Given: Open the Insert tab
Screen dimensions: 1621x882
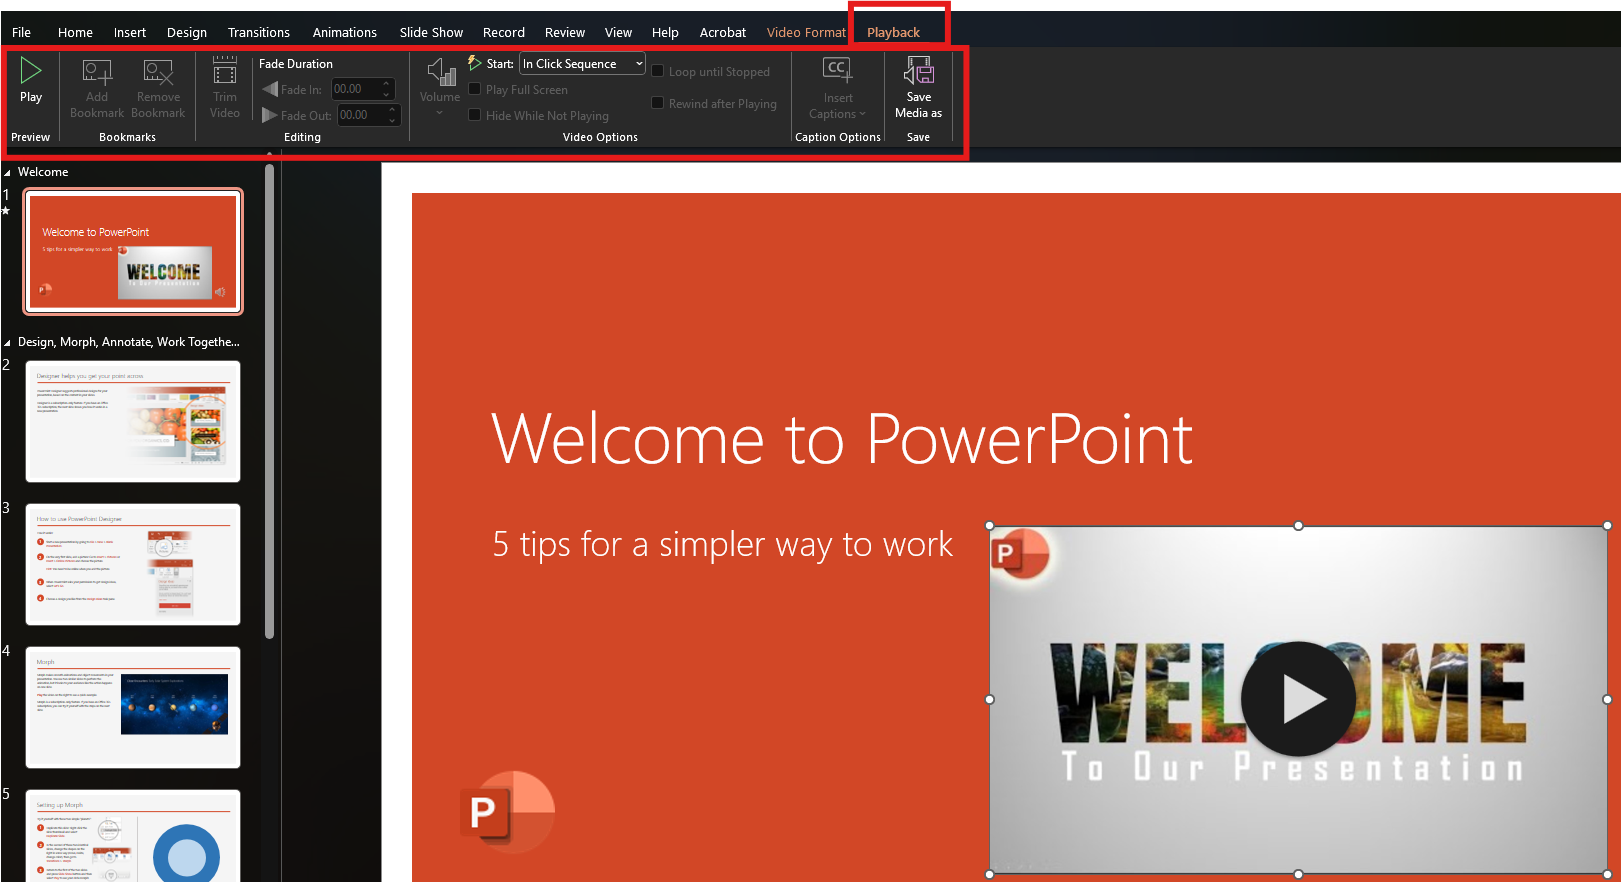Looking at the screenshot, I should 130,32.
